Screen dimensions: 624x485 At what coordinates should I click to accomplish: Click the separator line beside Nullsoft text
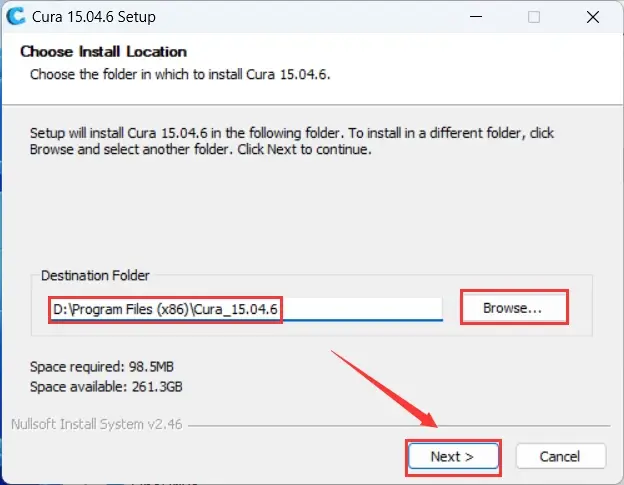(399, 426)
